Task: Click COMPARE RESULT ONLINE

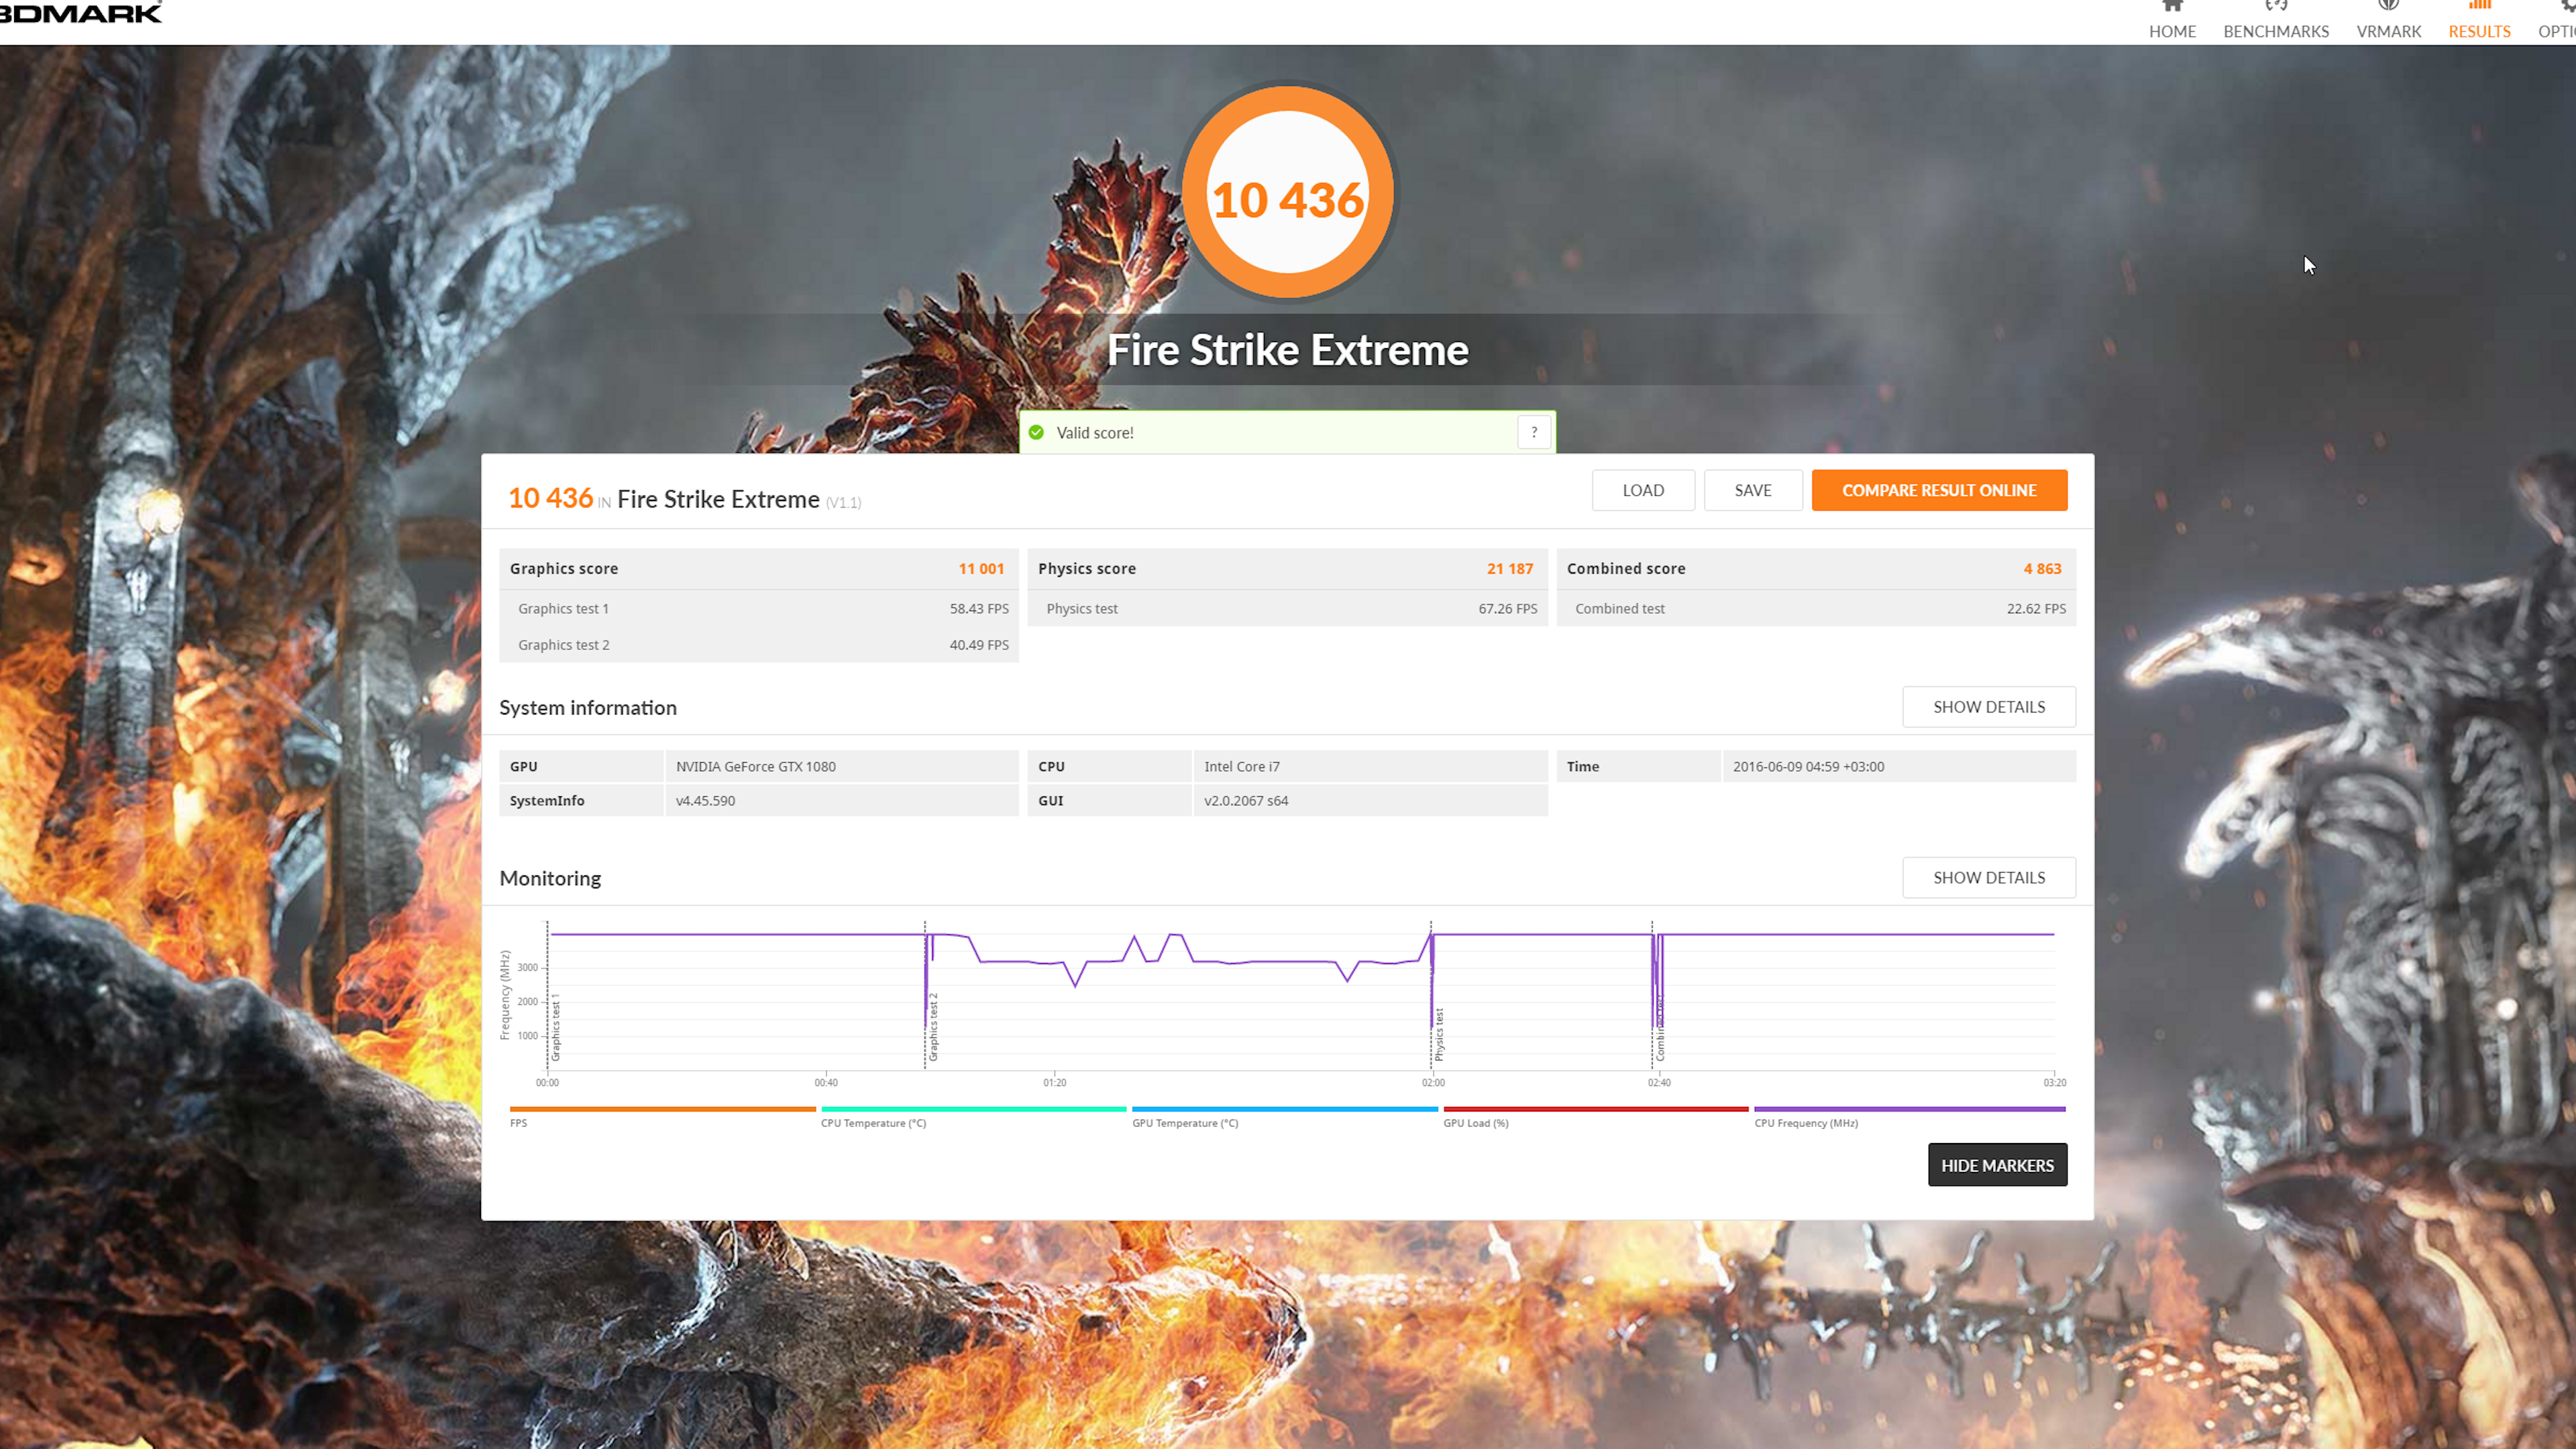Action: pyautogui.click(x=1939, y=490)
